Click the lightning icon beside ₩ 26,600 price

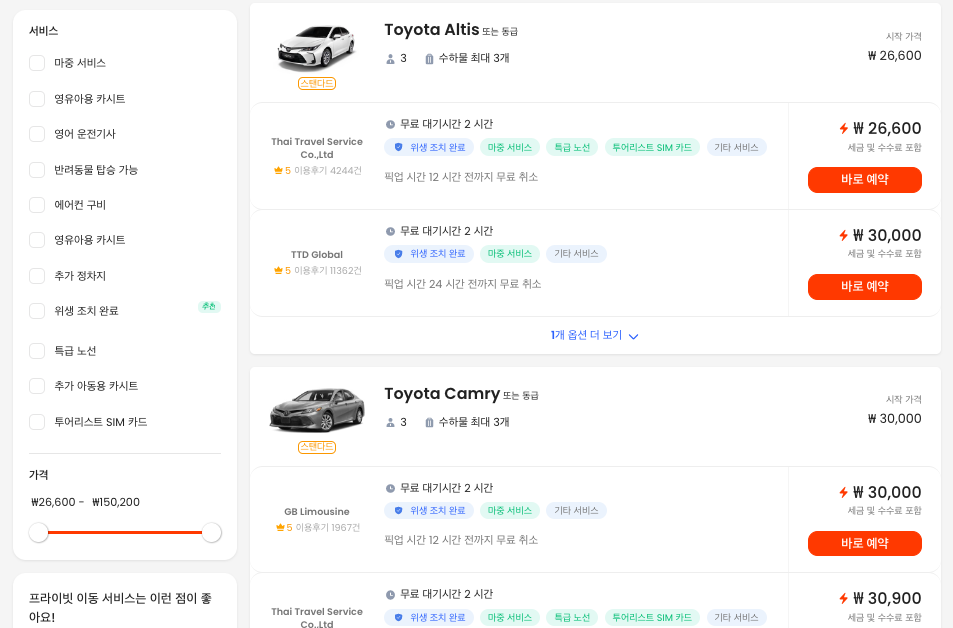844,128
